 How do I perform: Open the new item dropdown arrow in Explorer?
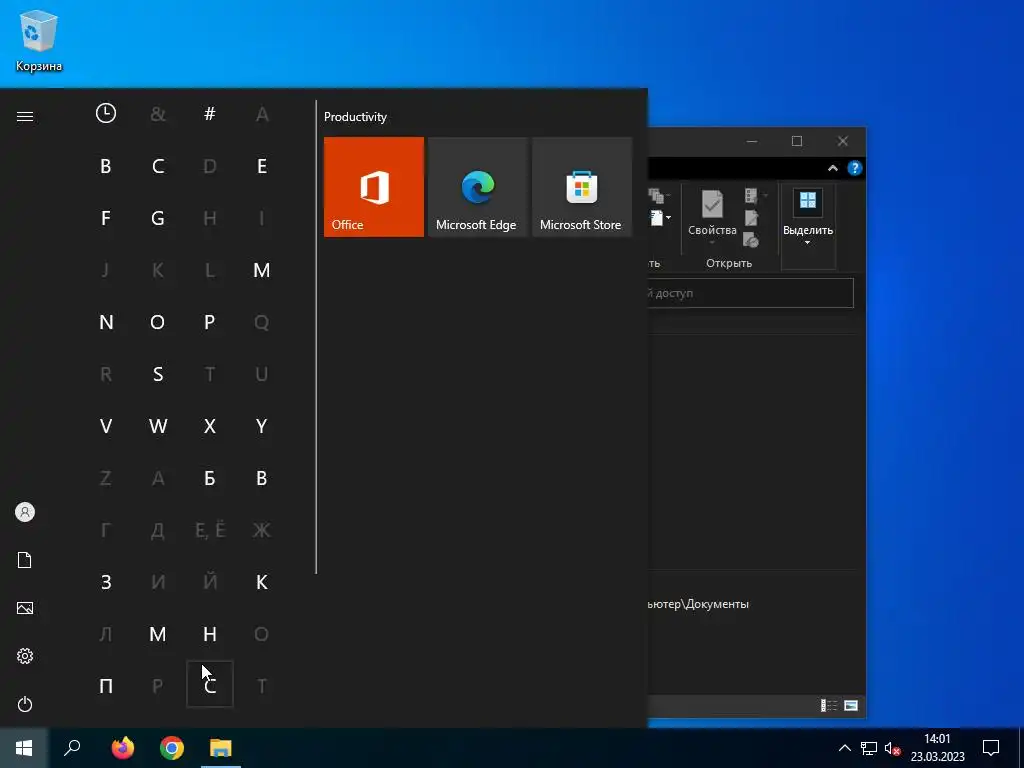(668, 217)
